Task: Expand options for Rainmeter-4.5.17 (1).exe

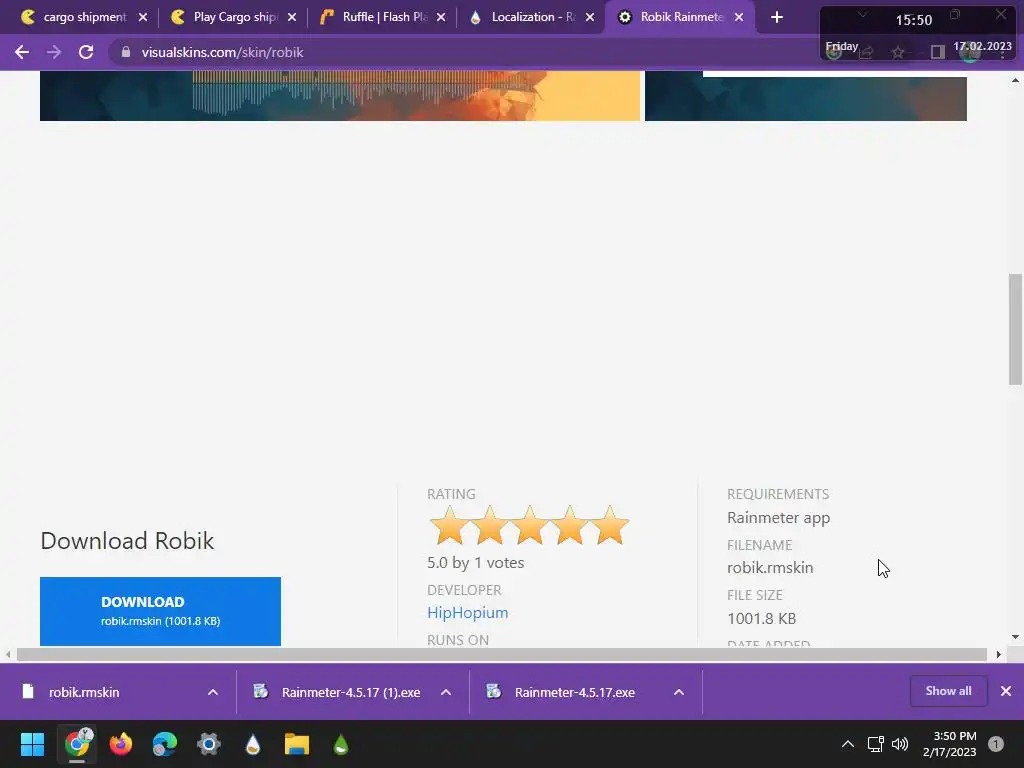Action: coord(446,692)
